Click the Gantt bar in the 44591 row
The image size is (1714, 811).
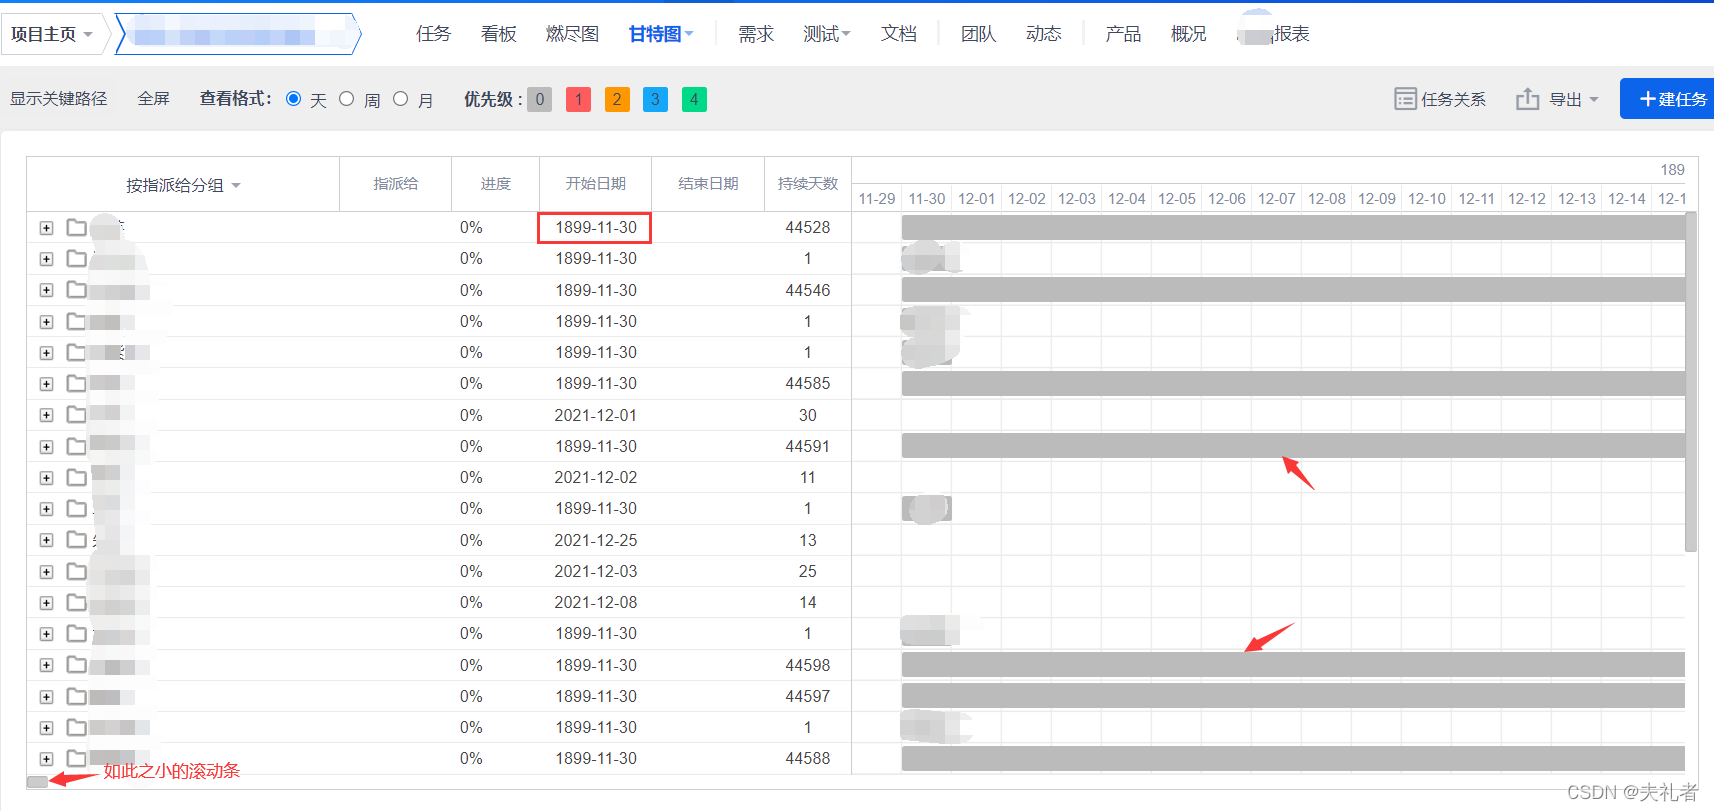[x=1293, y=446]
